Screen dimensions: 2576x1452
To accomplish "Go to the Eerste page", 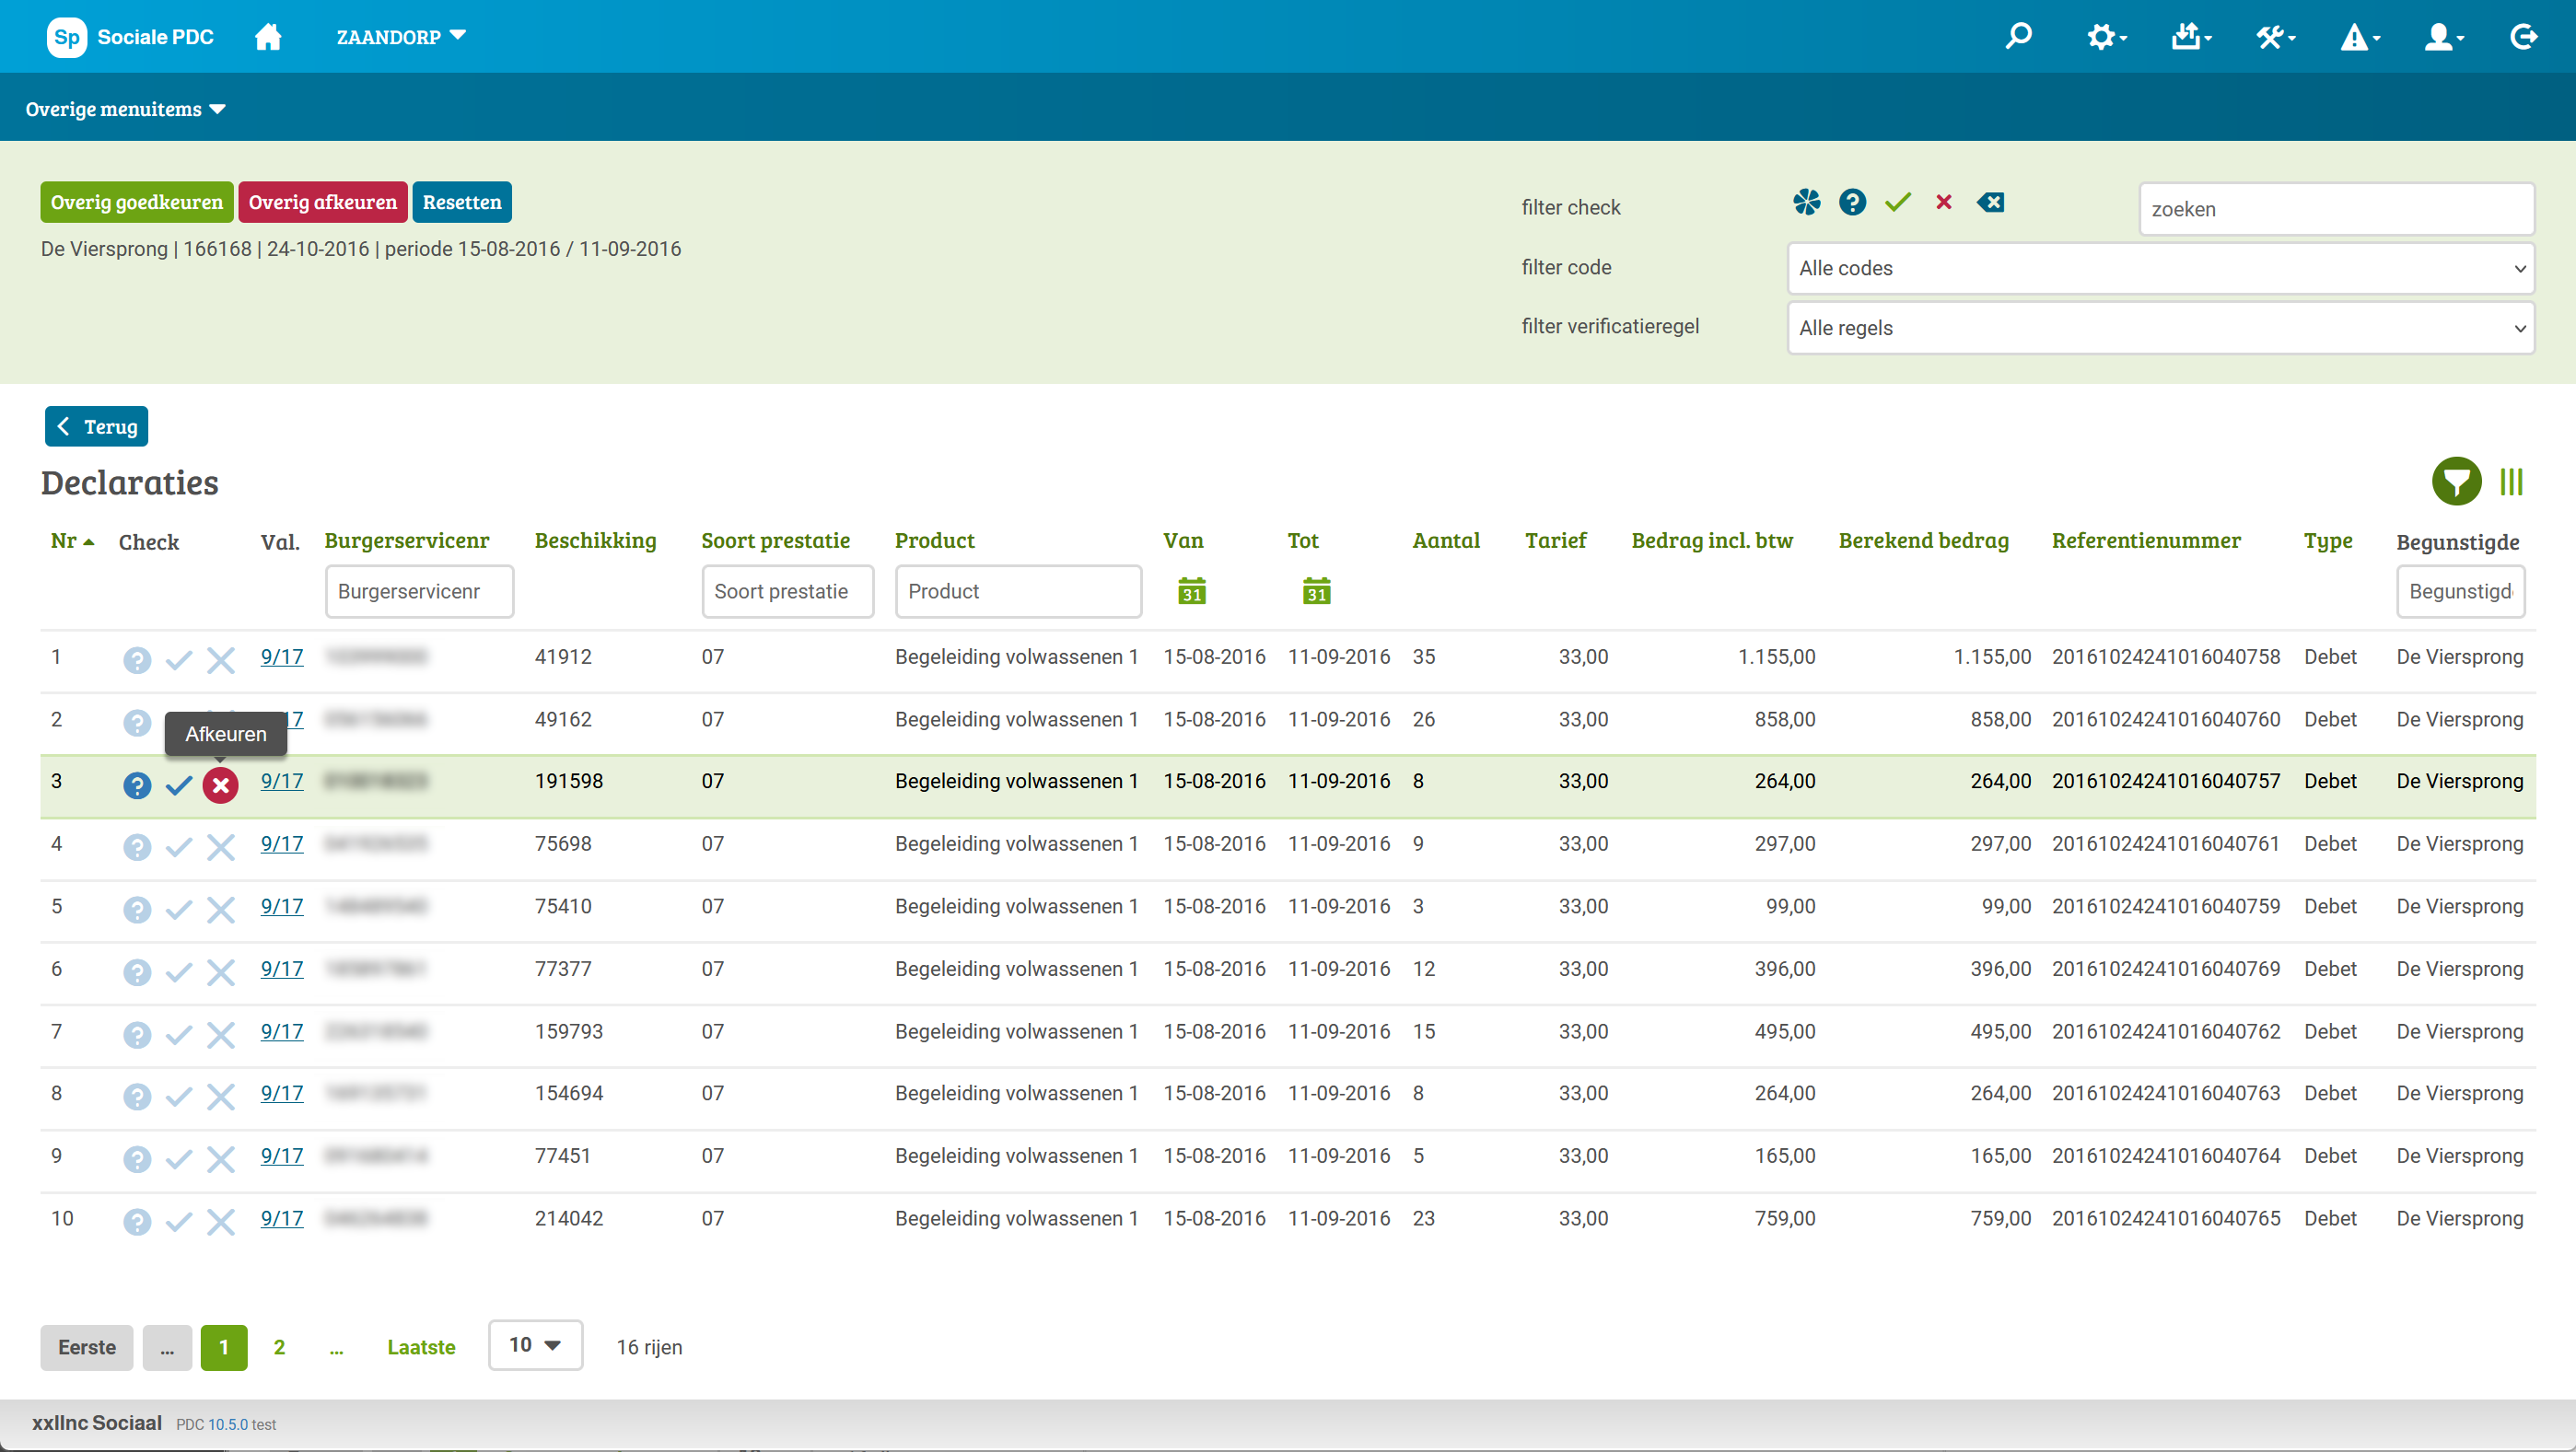I will [x=87, y=1347].
